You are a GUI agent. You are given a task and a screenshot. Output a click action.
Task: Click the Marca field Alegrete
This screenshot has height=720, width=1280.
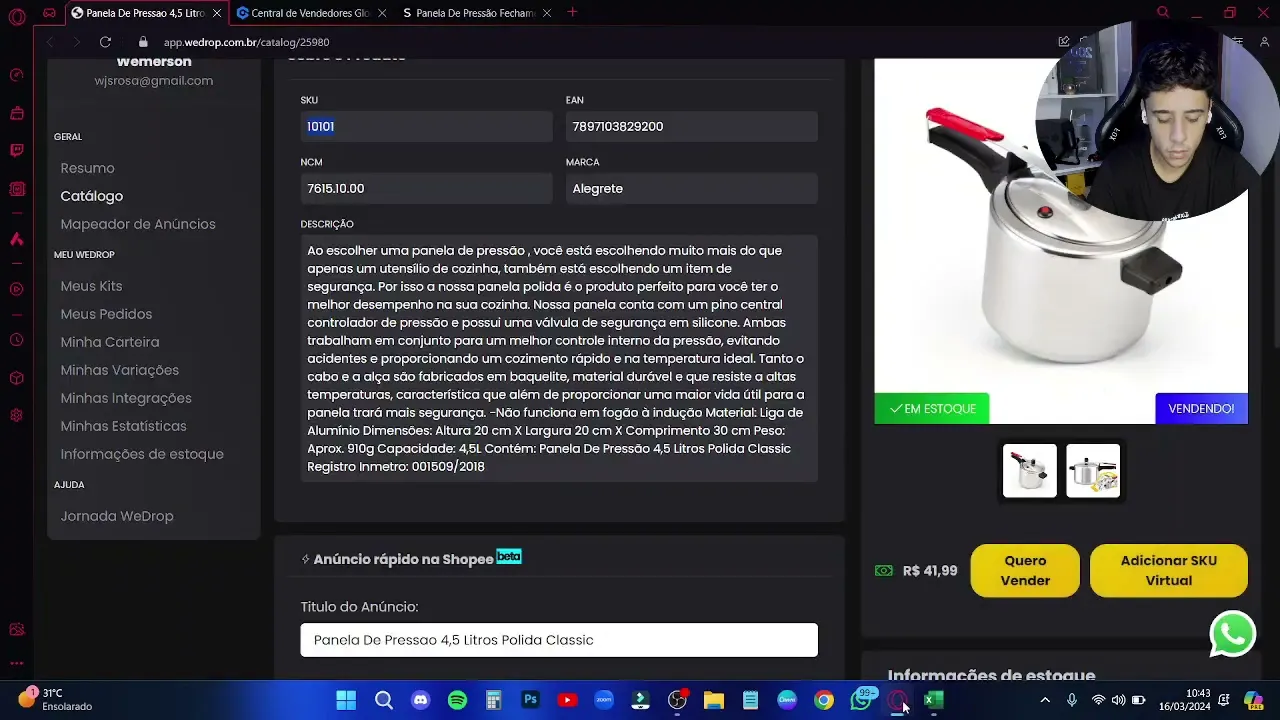tap(691, 188)
